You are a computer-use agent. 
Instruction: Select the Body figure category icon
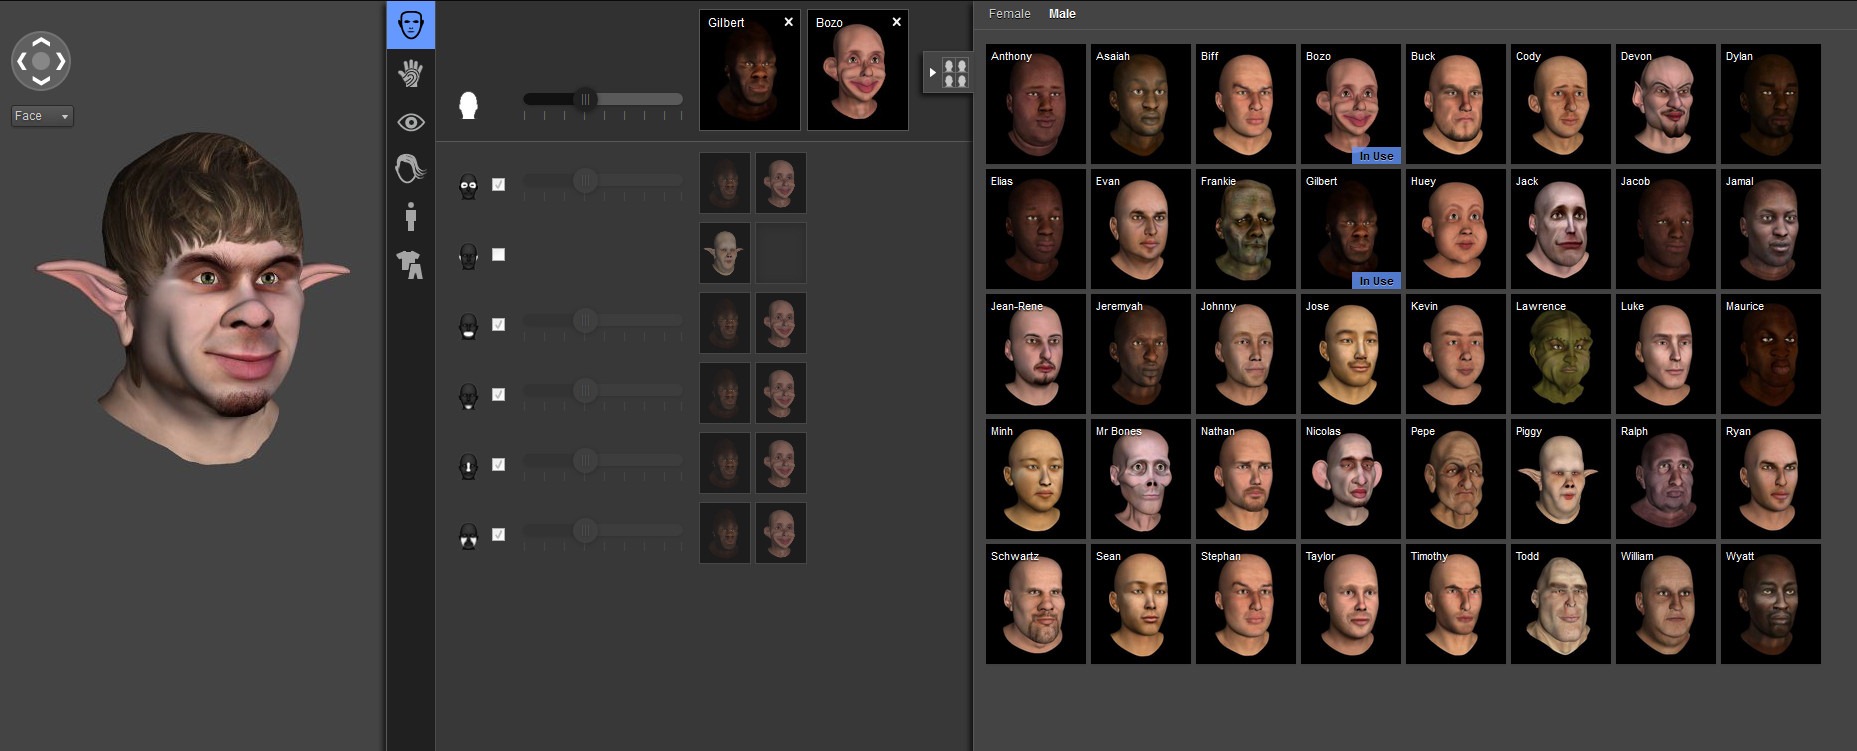[410, 216]
